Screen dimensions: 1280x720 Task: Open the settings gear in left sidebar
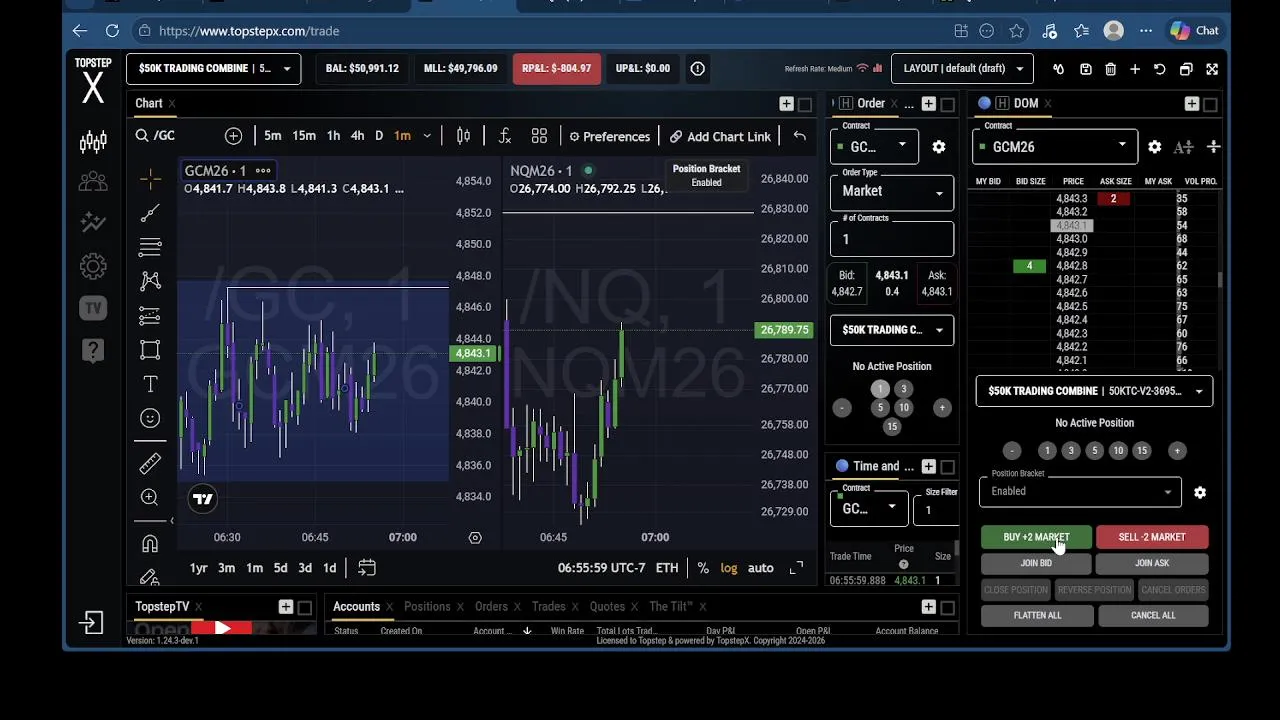93,266
